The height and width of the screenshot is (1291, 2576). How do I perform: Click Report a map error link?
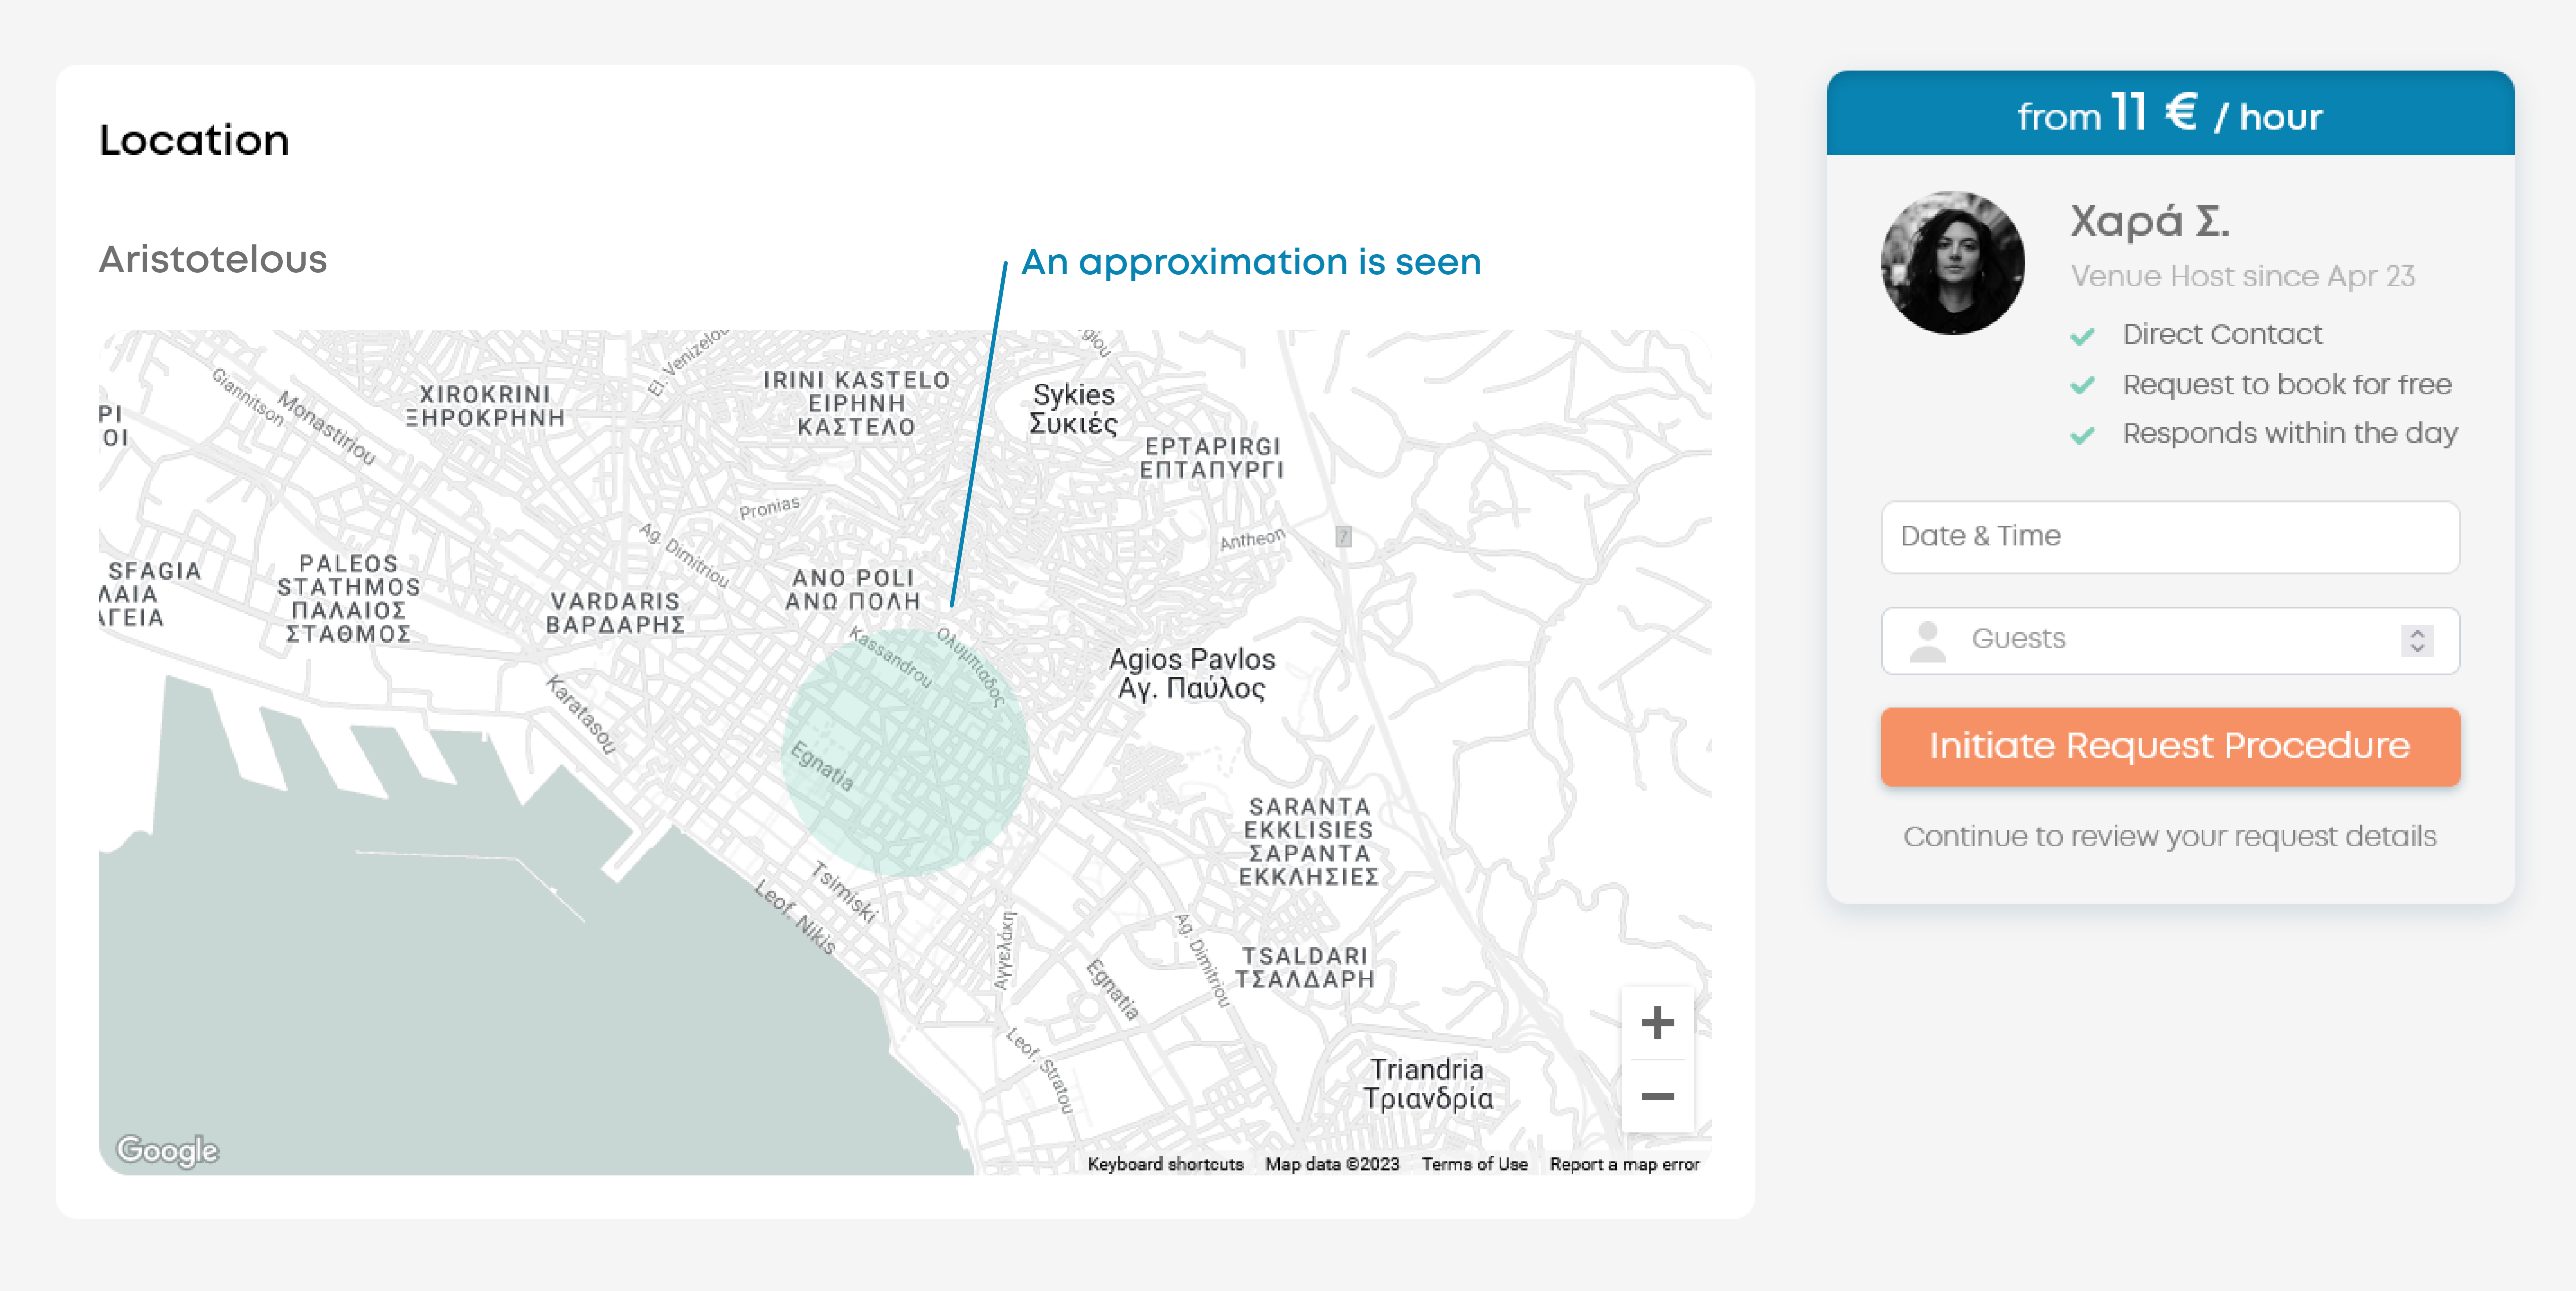(x=1624, y=1164)
